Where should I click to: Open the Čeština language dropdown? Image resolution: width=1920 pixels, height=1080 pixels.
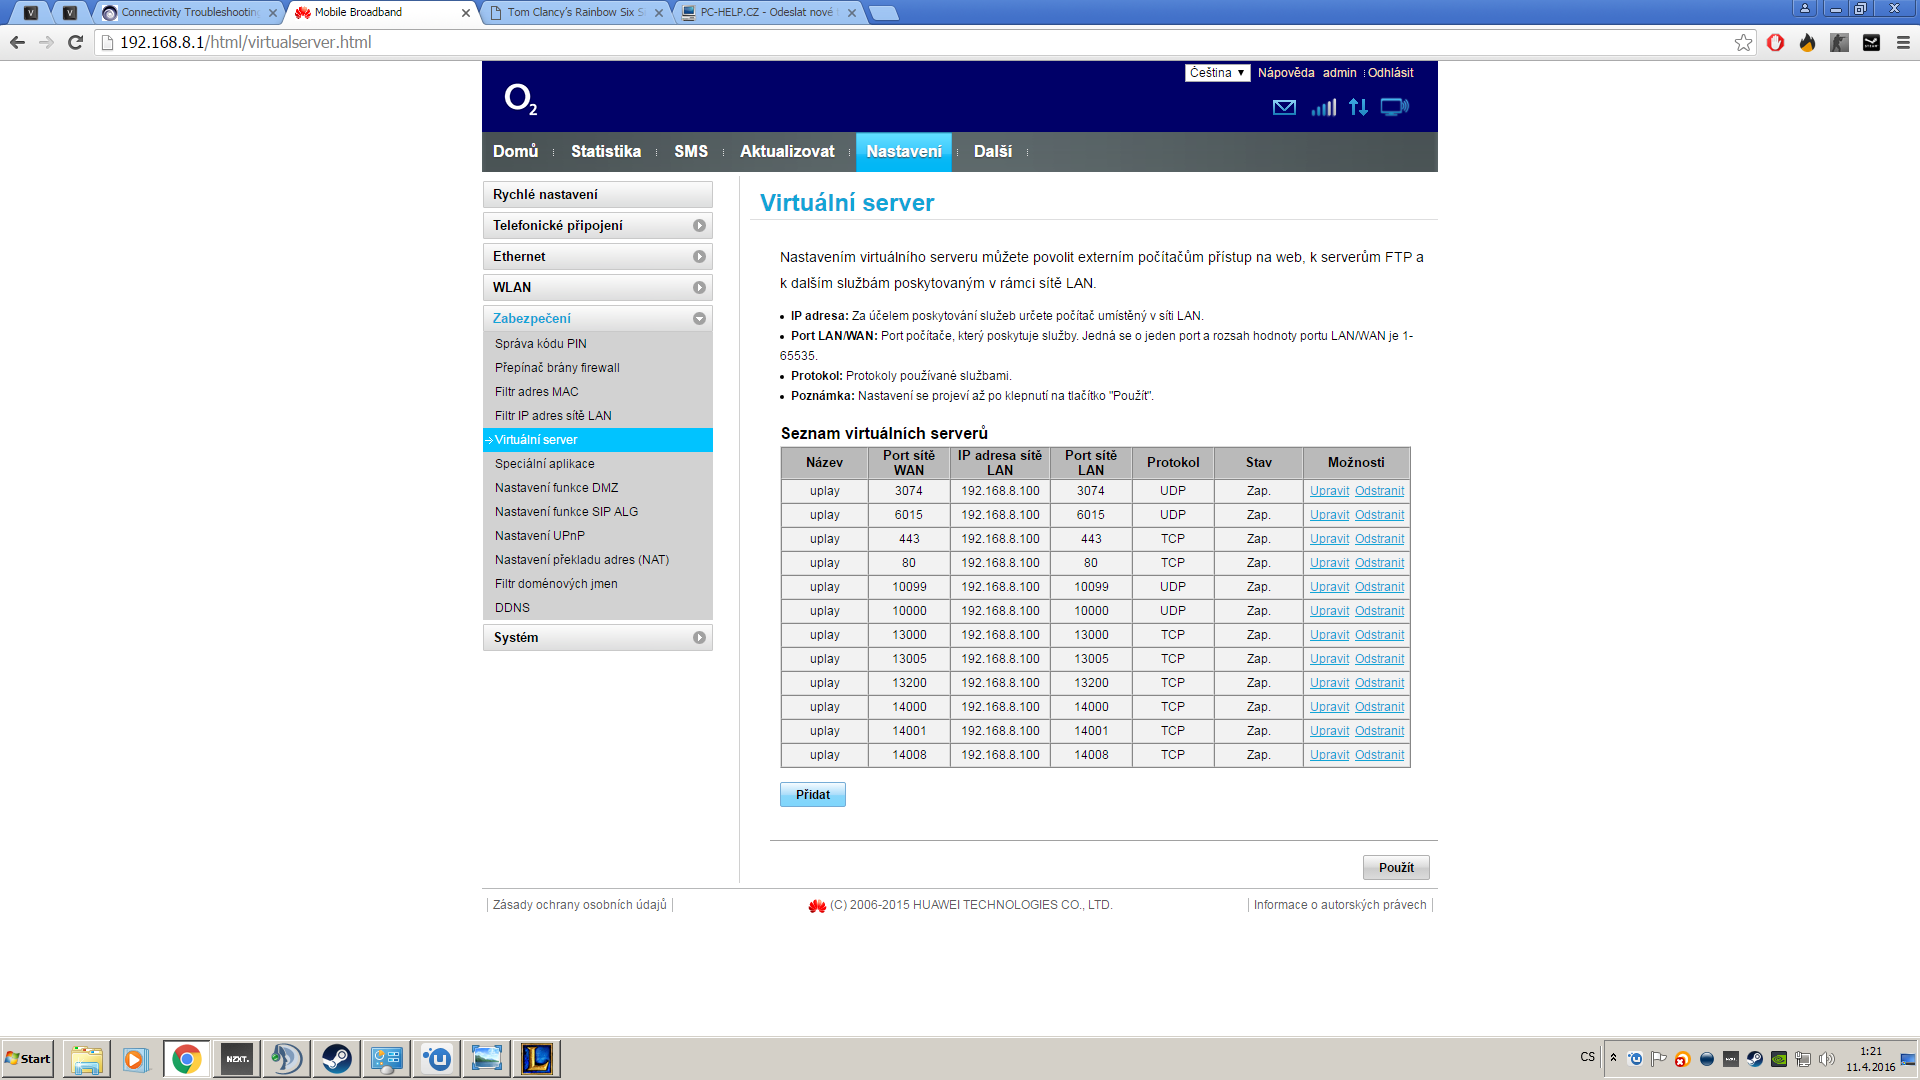click(1217, 73)
